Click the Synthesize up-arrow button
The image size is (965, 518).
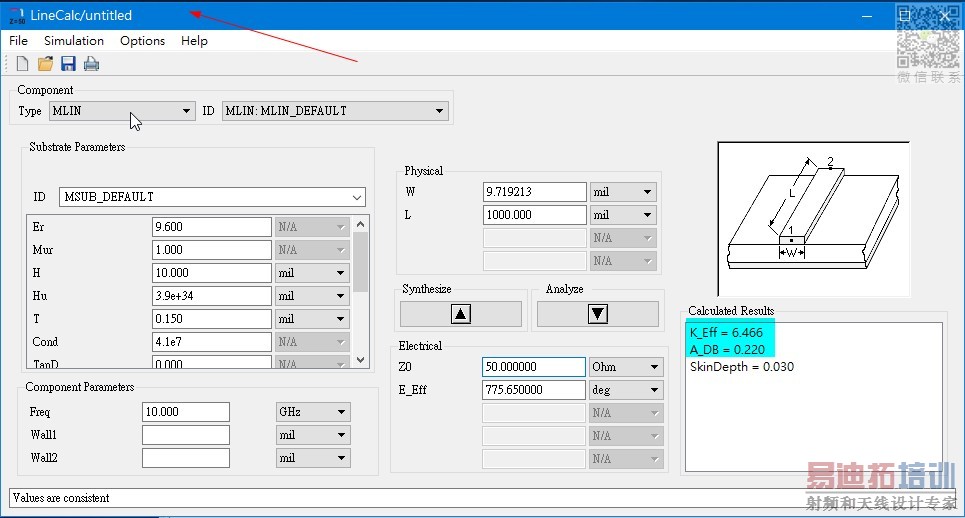(461, 314)
